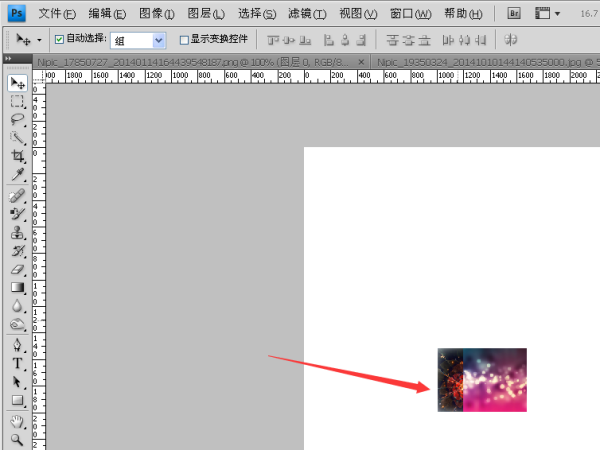The image size is (600, 450).
Task: Select the Lasso tool
Action: [x=17, y=119]
